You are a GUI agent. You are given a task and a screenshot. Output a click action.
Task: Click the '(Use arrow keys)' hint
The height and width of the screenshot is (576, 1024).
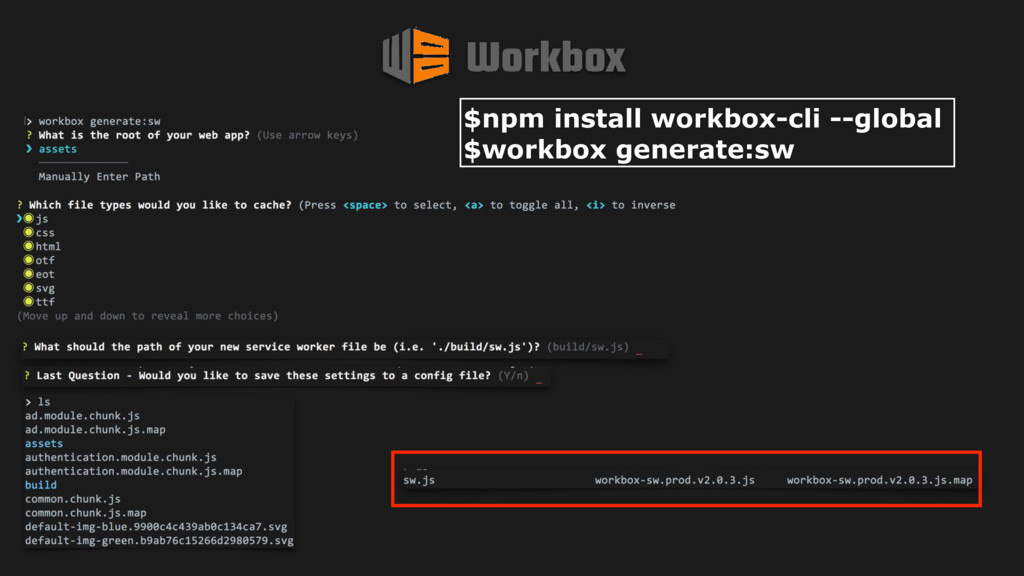point(308,135)
